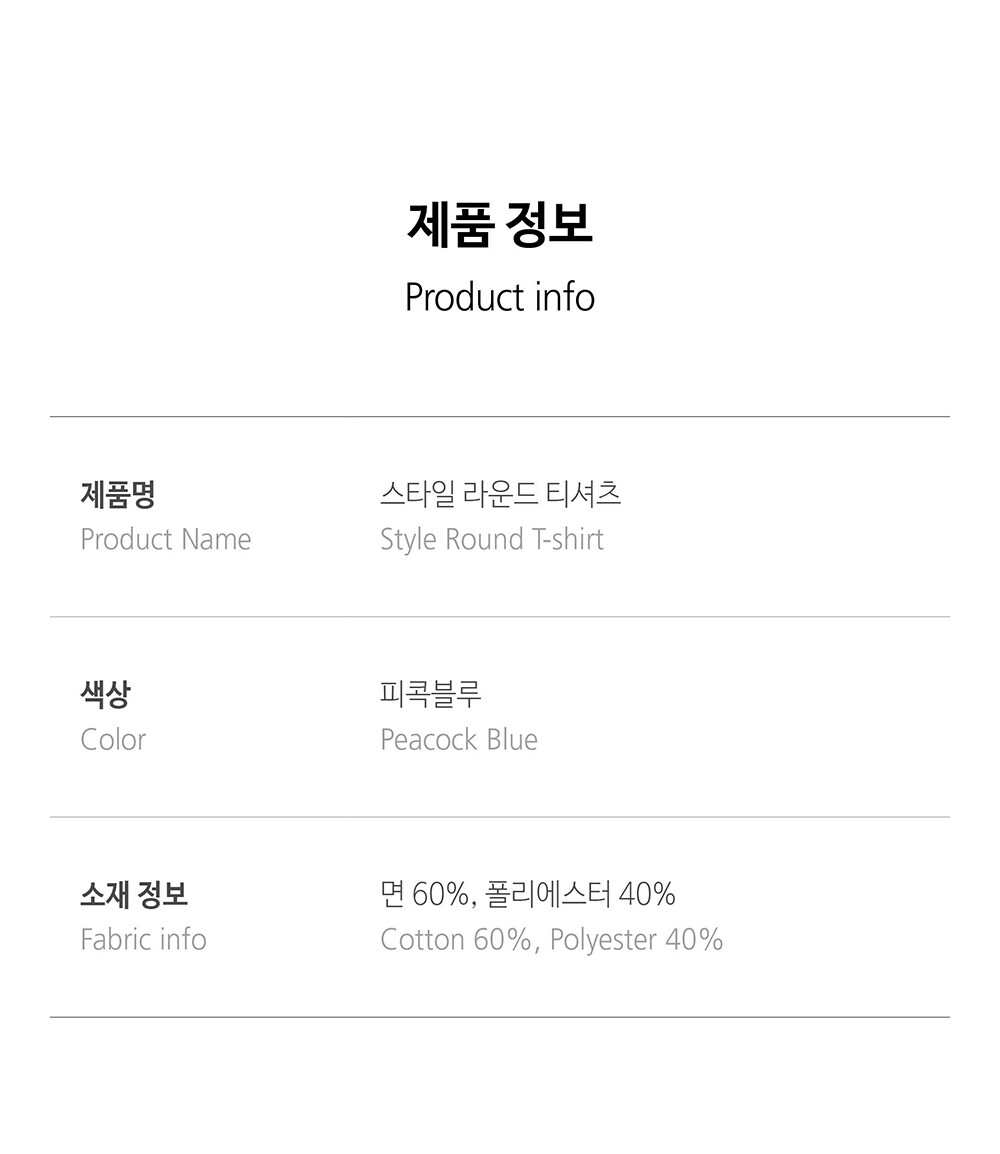Select the Color label text

tap(113, 740)
